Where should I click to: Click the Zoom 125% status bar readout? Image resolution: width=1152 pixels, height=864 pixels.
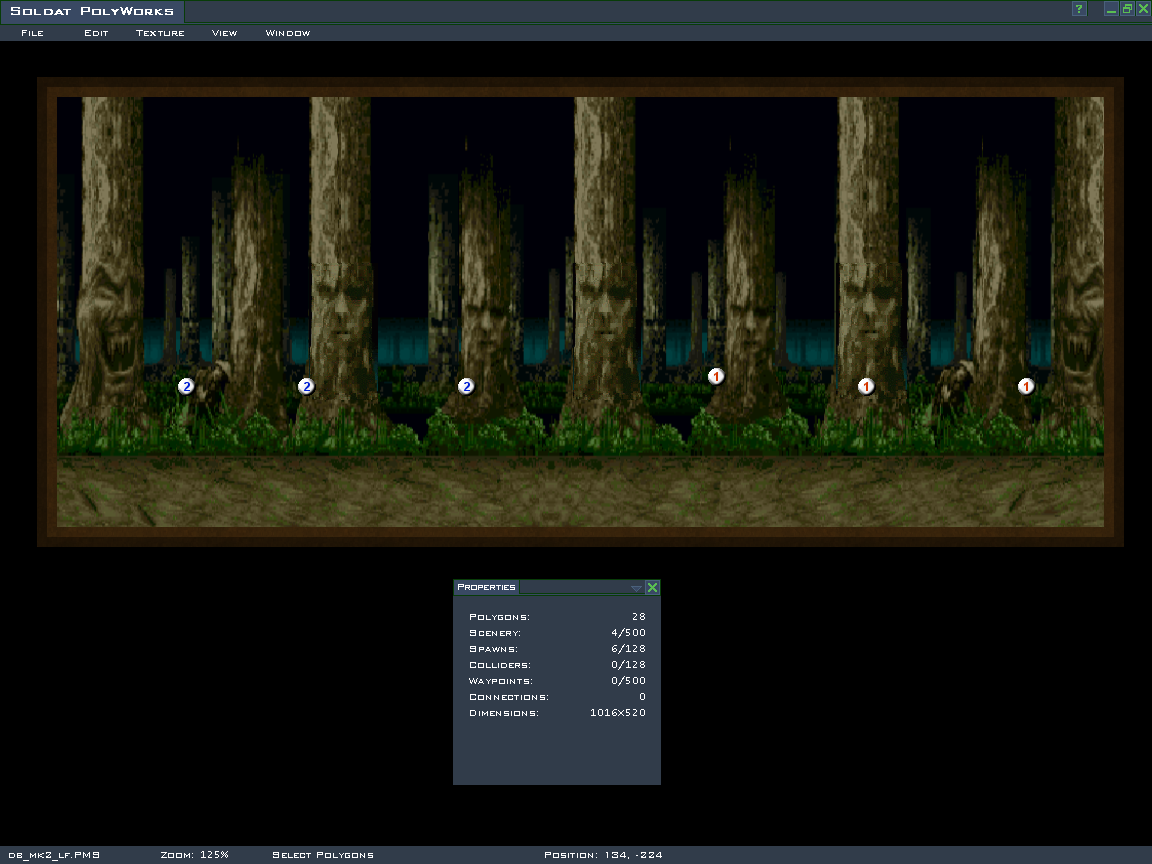194,855
